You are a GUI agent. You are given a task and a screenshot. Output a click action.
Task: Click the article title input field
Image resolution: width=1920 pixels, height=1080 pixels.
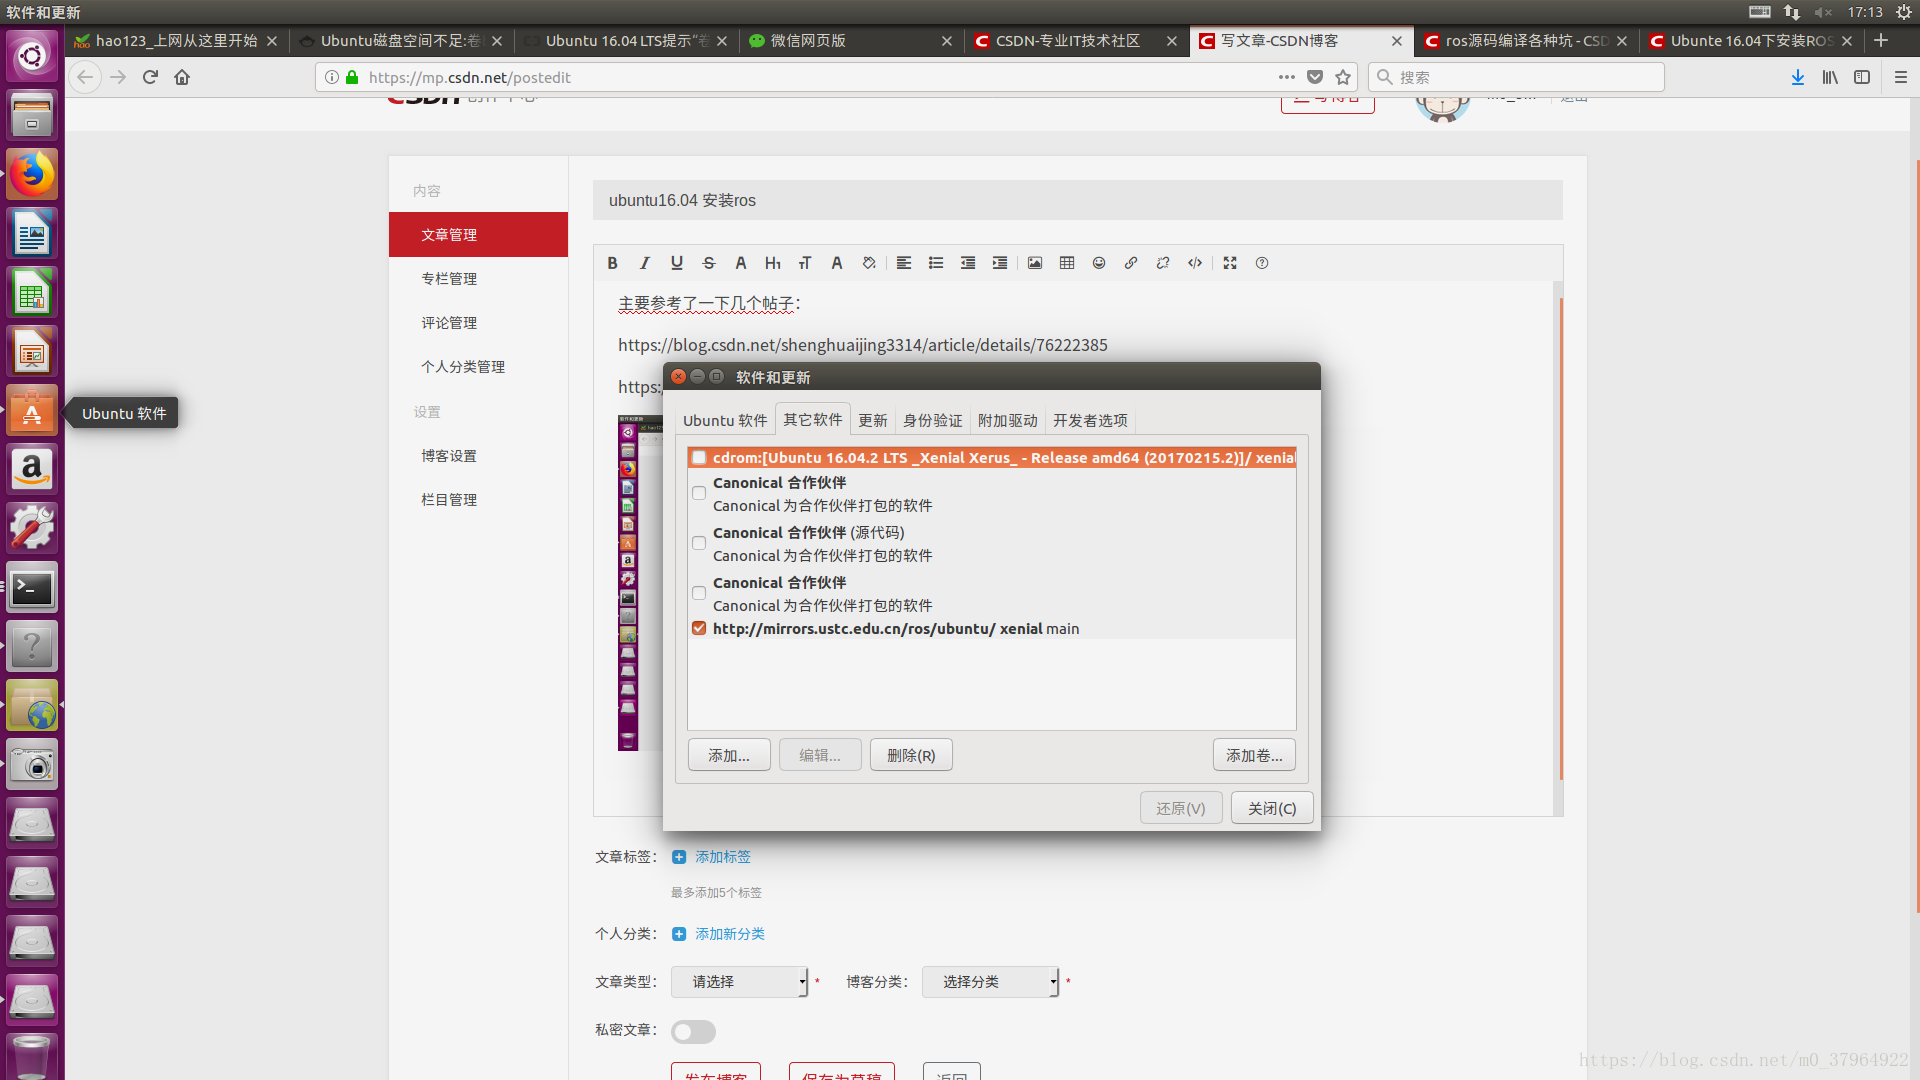point(1078,200)
